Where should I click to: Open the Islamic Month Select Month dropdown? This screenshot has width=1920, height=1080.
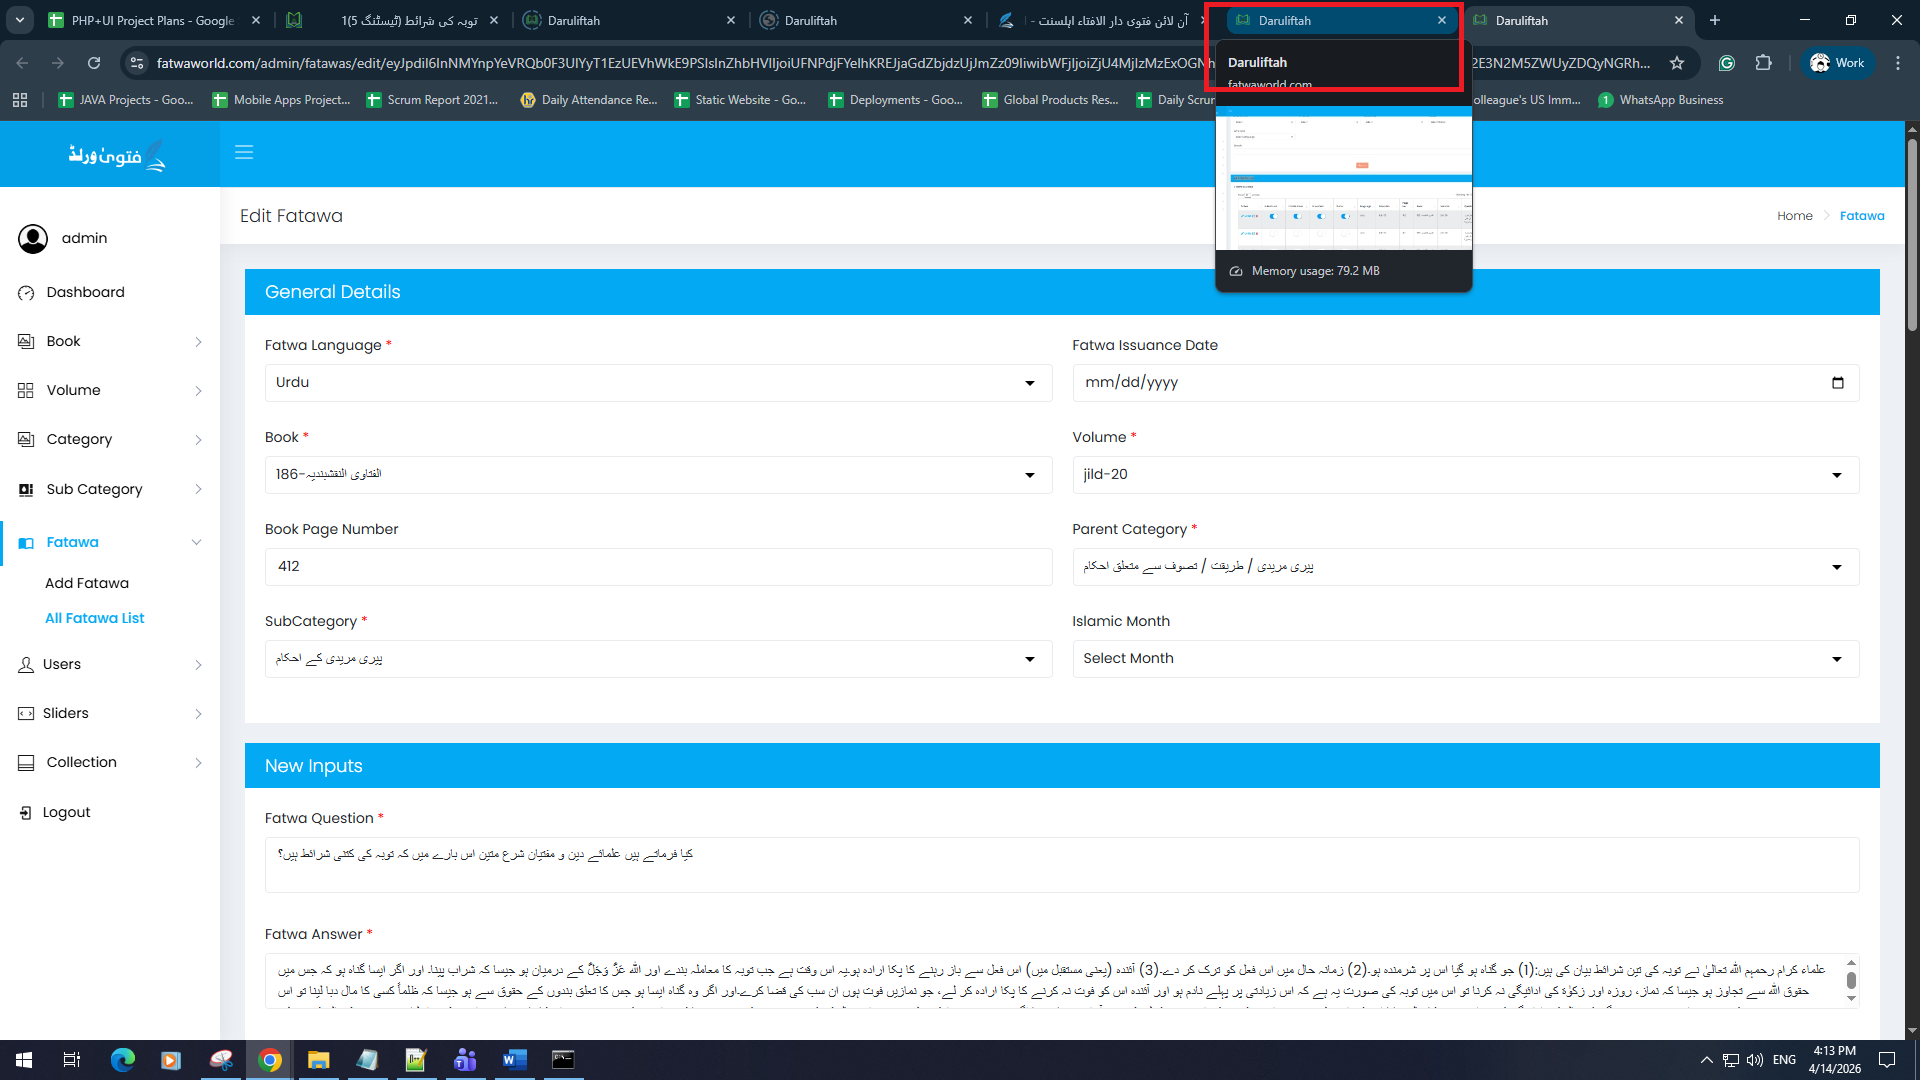(1465, 659)
